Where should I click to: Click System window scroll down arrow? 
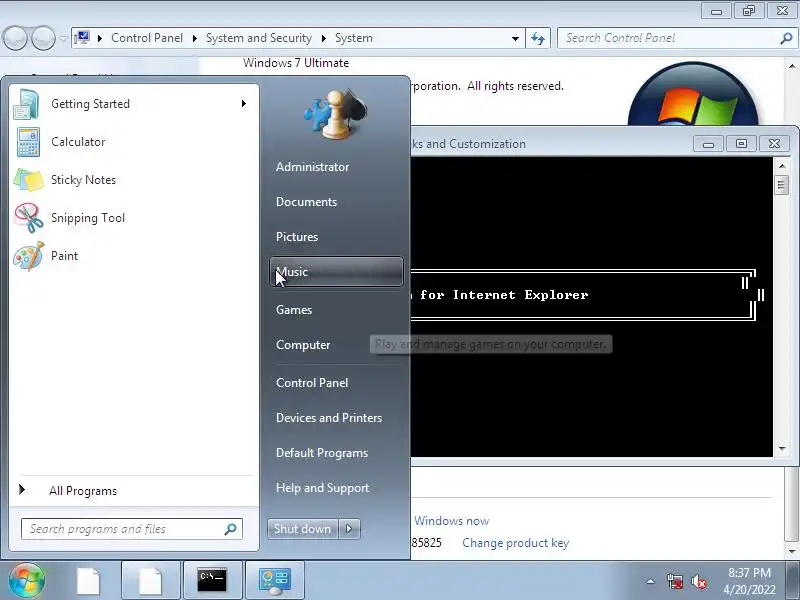click(792, 552)
